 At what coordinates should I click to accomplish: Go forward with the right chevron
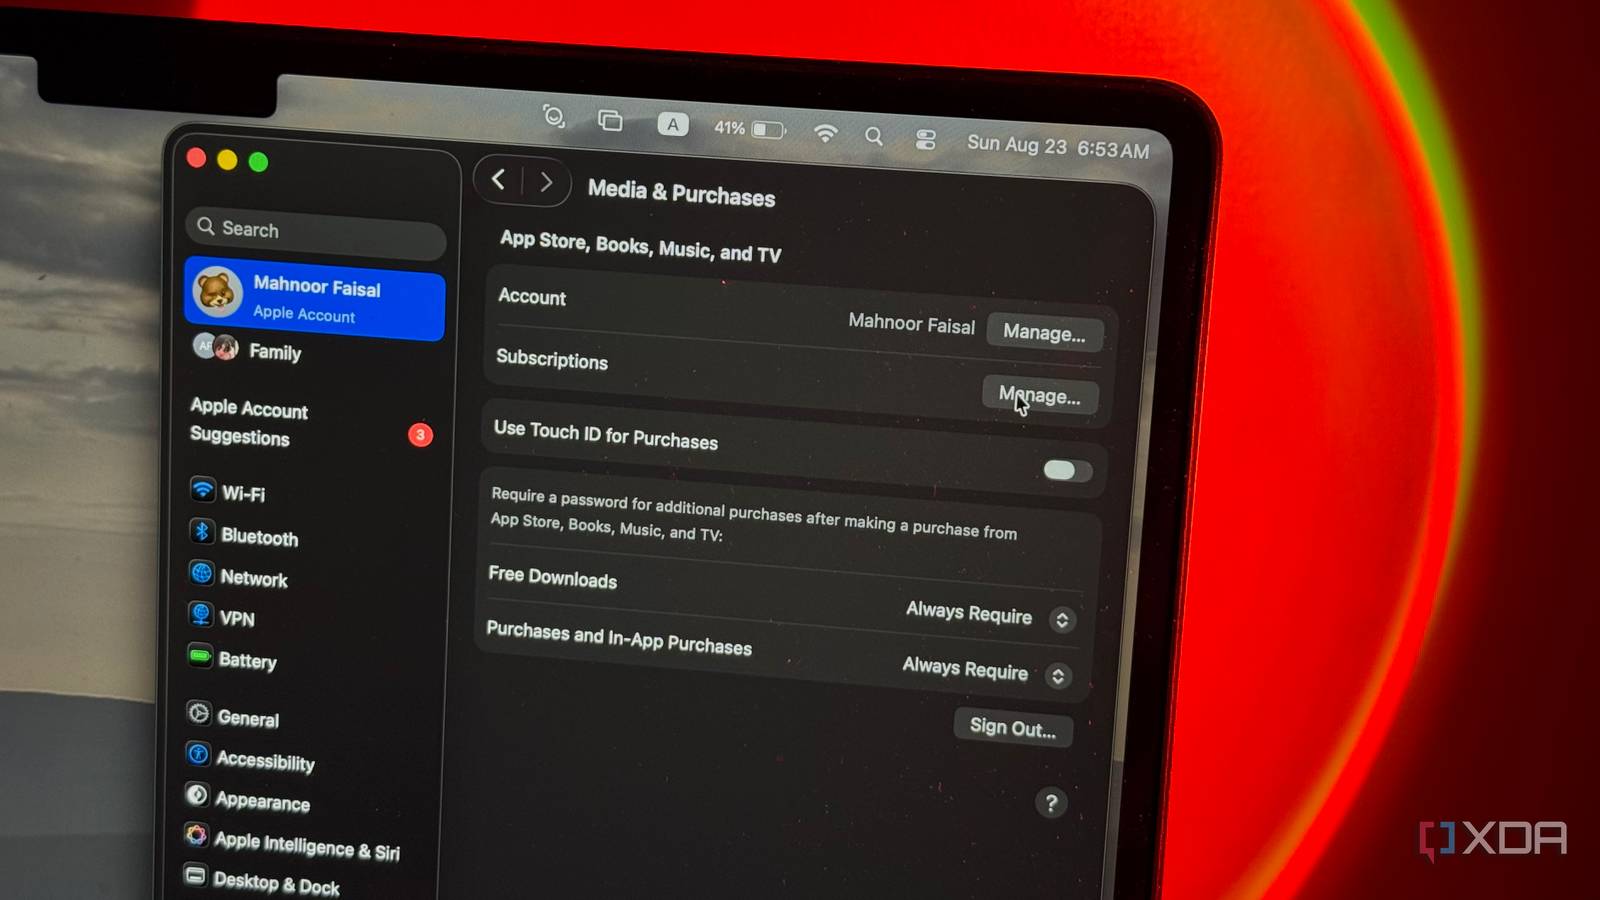click(546, 182)
